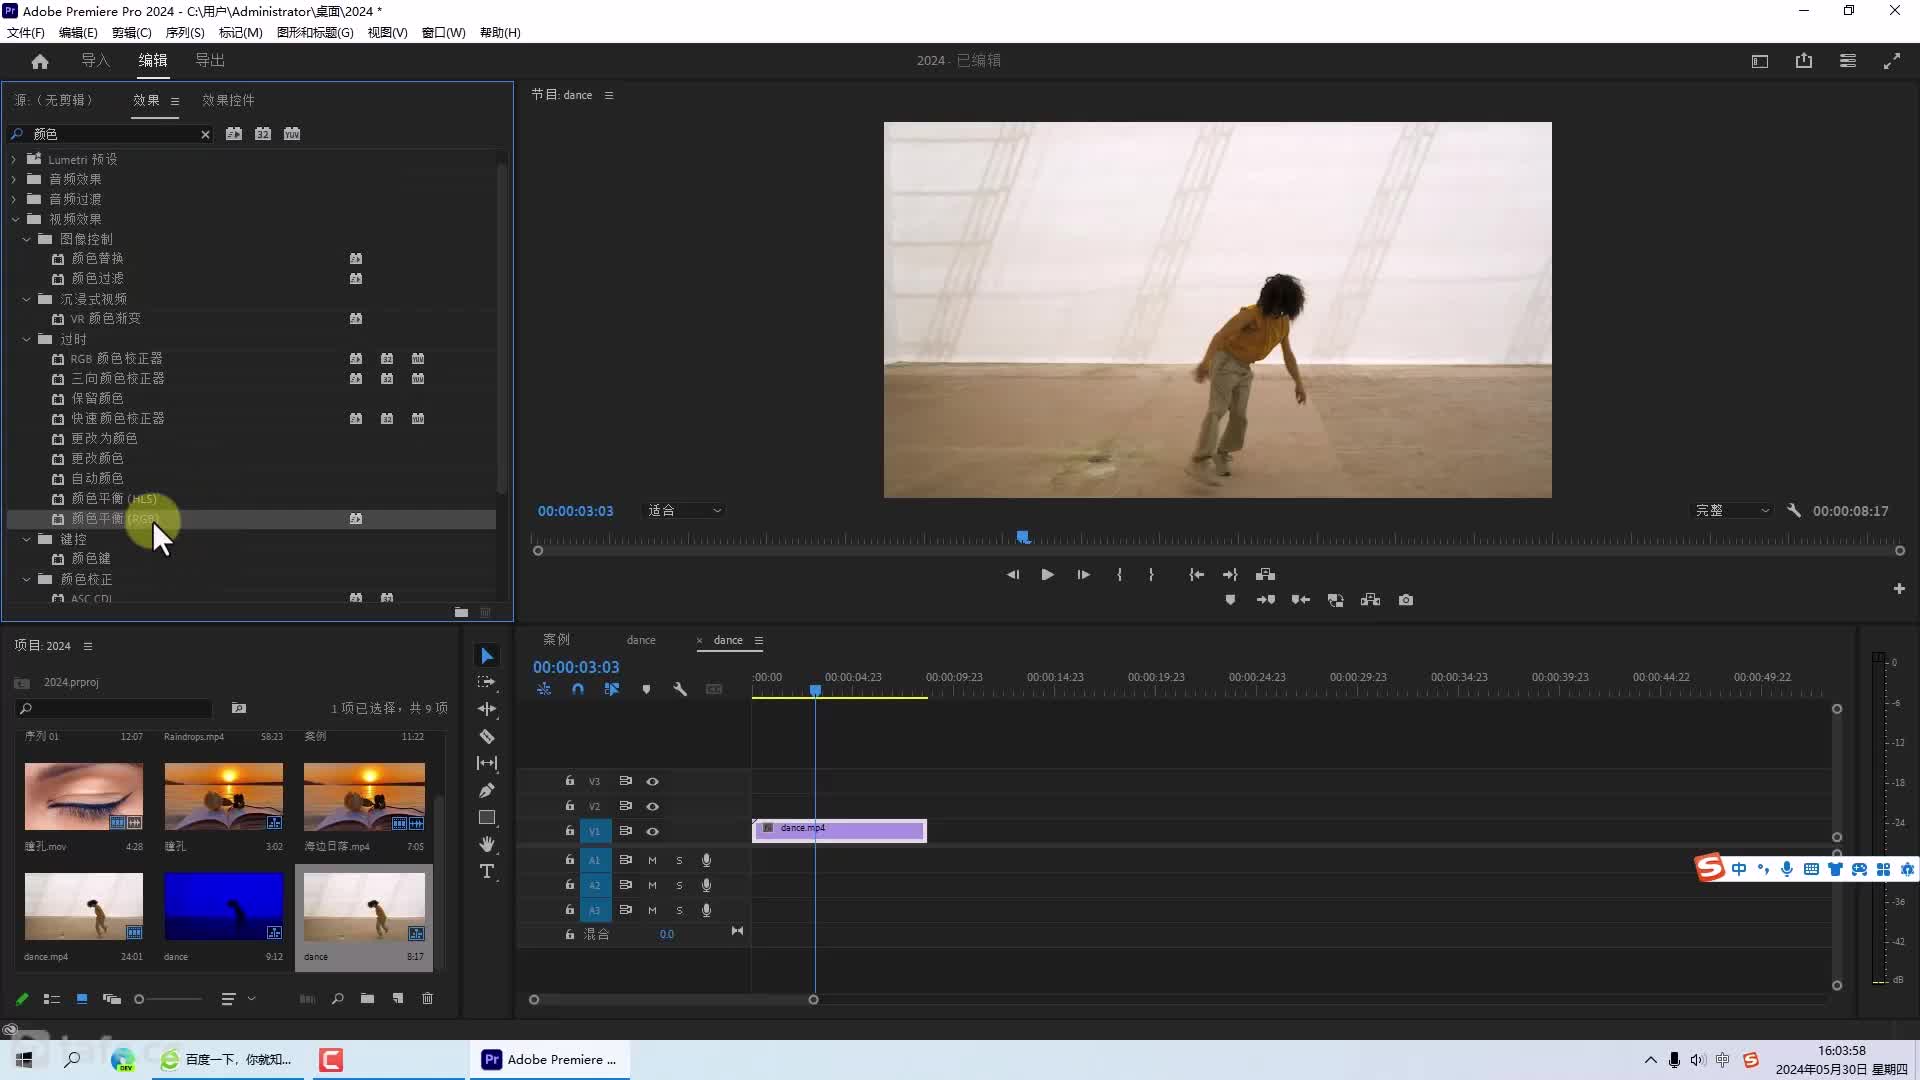Toggle timeline snap magnet icon

click(x=578, y=689)
